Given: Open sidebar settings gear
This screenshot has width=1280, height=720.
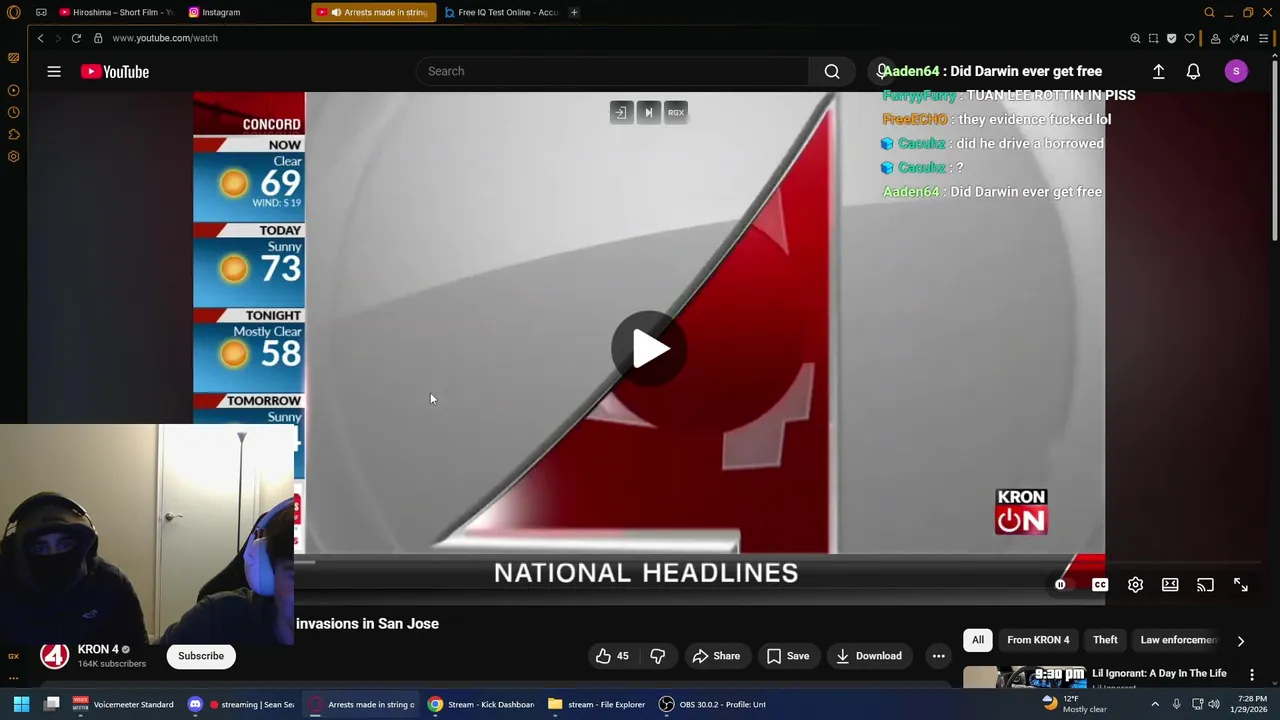Looking at the screenshot, I should 13,156.
